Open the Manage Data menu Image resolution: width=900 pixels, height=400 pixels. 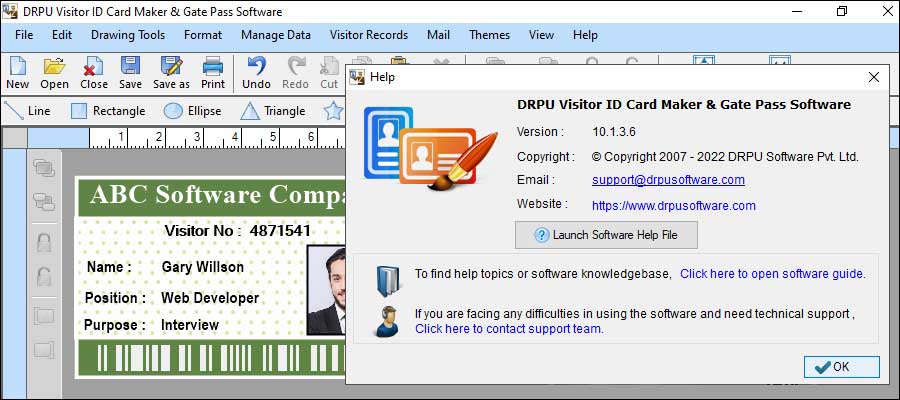276,35
